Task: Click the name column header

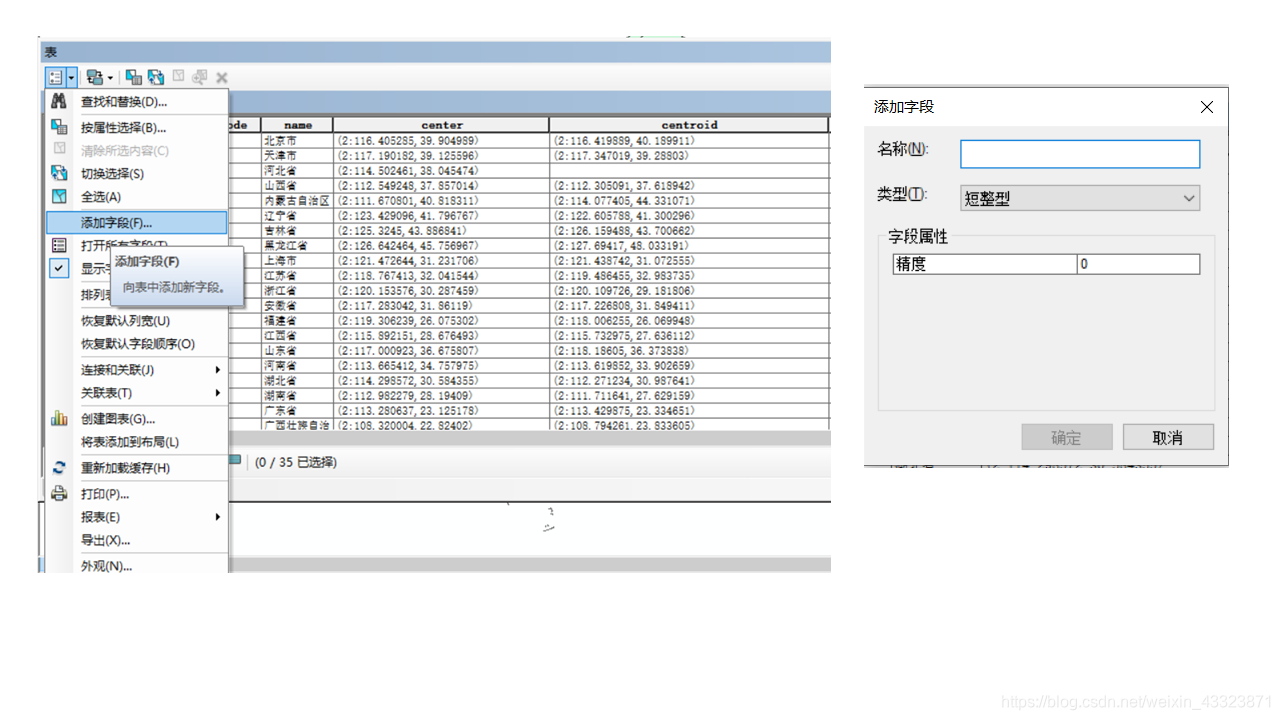Action: (x=298, y=125)
